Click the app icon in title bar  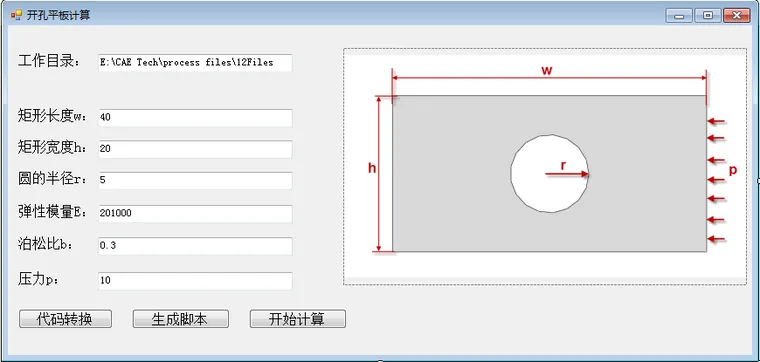point(16,15)
